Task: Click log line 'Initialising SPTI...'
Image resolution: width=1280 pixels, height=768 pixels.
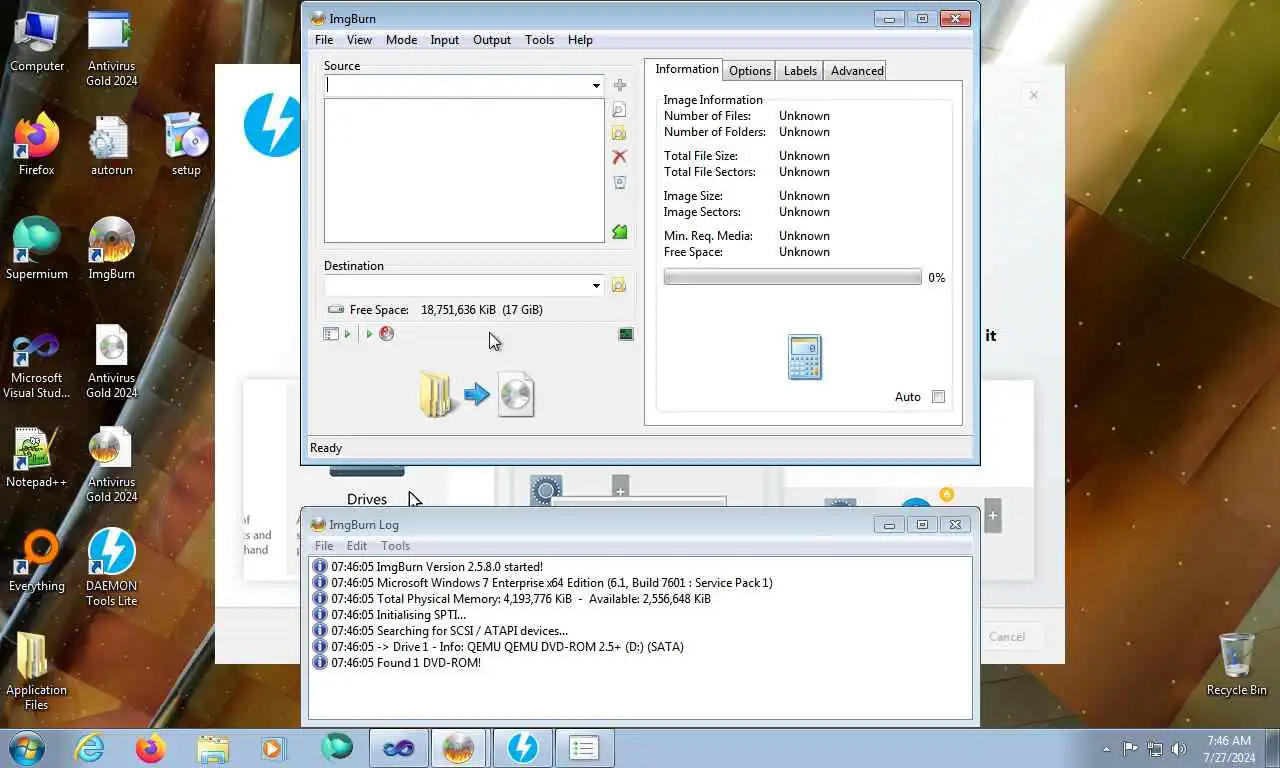Action: [x=399, y=615]
